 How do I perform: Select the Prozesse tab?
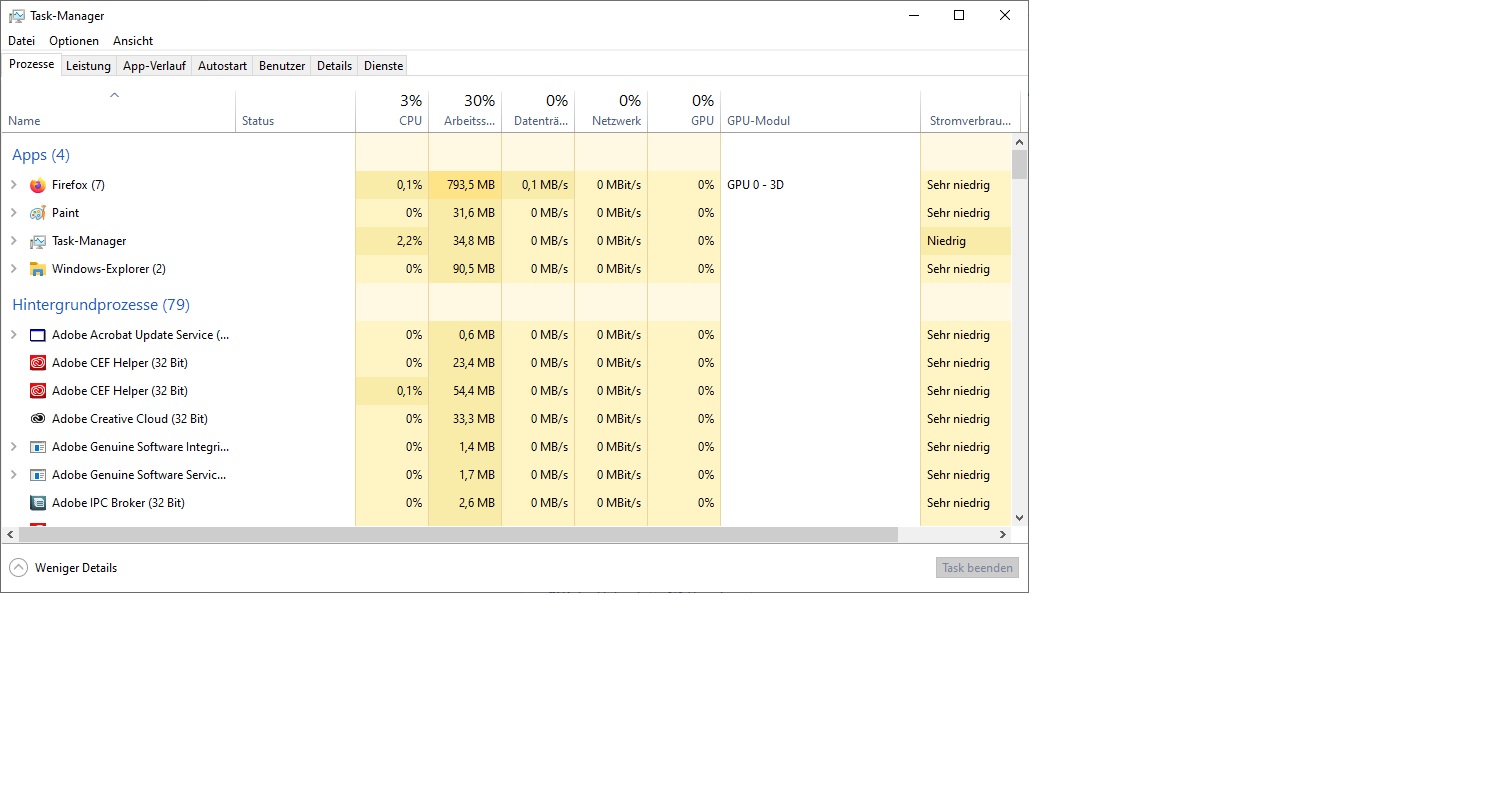pos(31,64)
